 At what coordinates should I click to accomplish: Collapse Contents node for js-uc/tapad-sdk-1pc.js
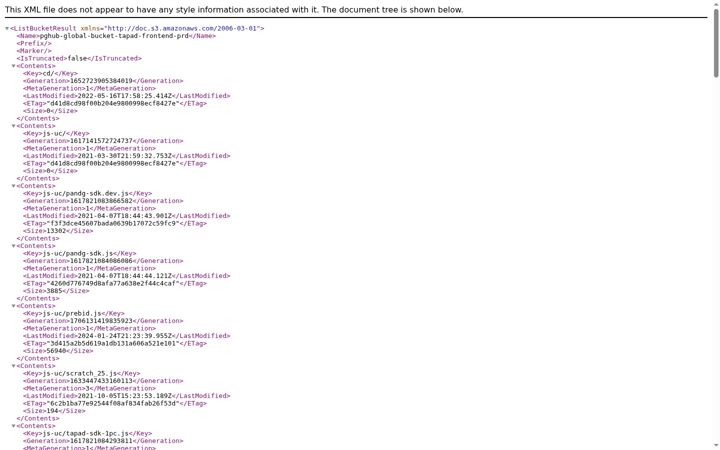pyautogui.click(x=13, y=426)
